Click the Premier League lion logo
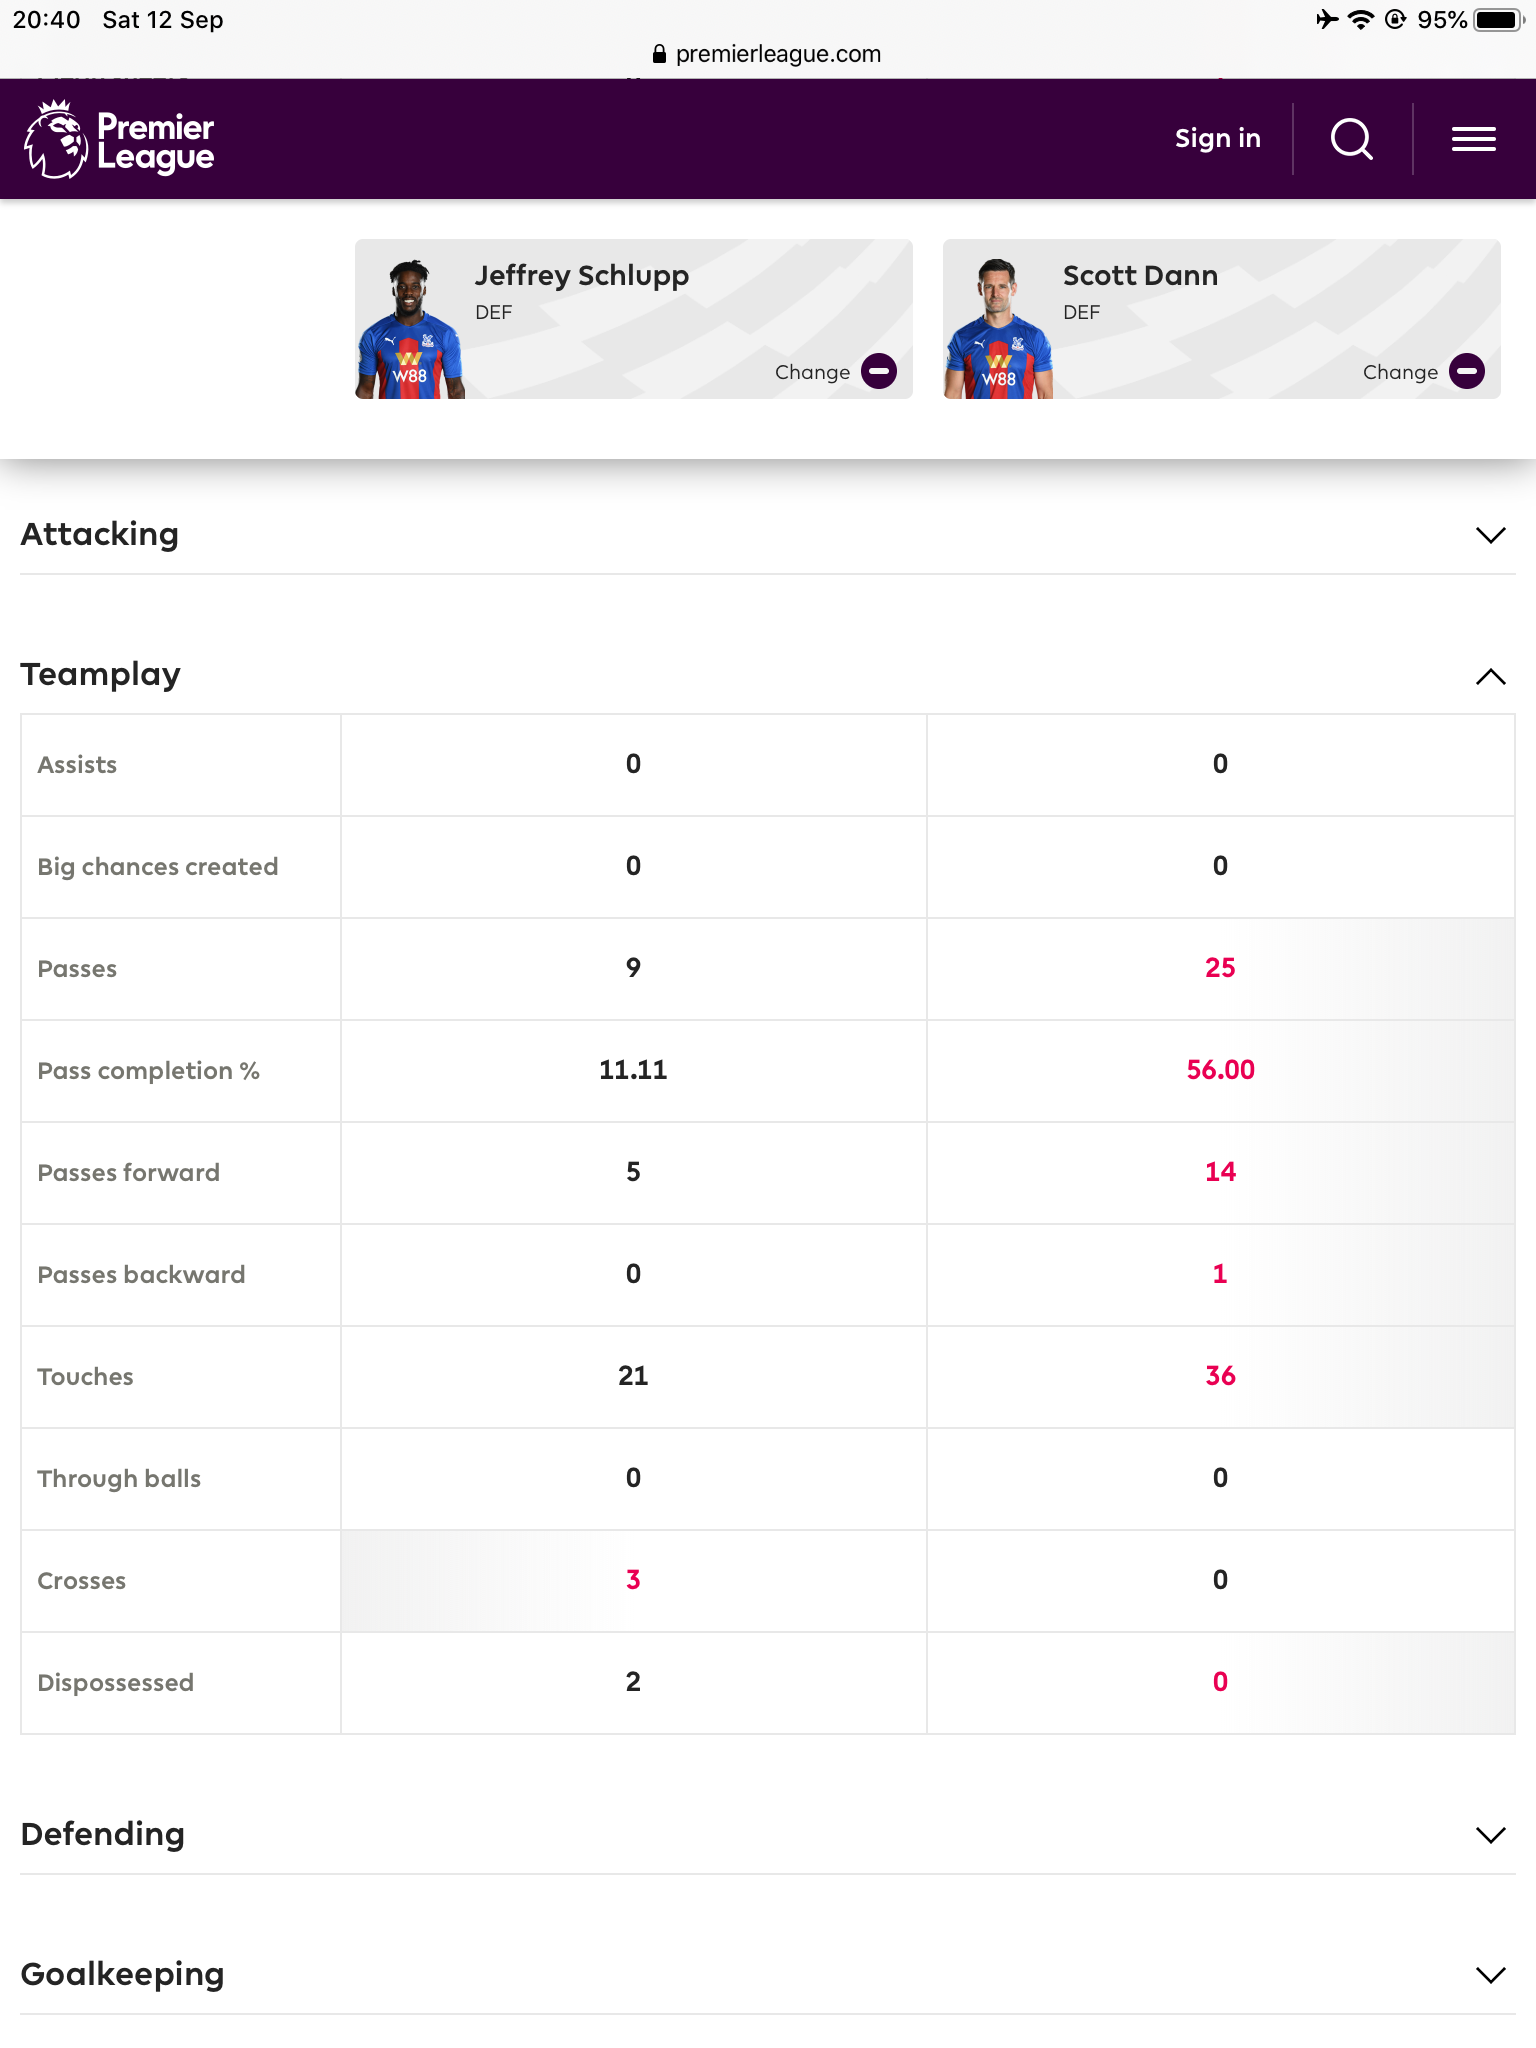This screenshot has width=1536, height=2048. tap(56, 140)
